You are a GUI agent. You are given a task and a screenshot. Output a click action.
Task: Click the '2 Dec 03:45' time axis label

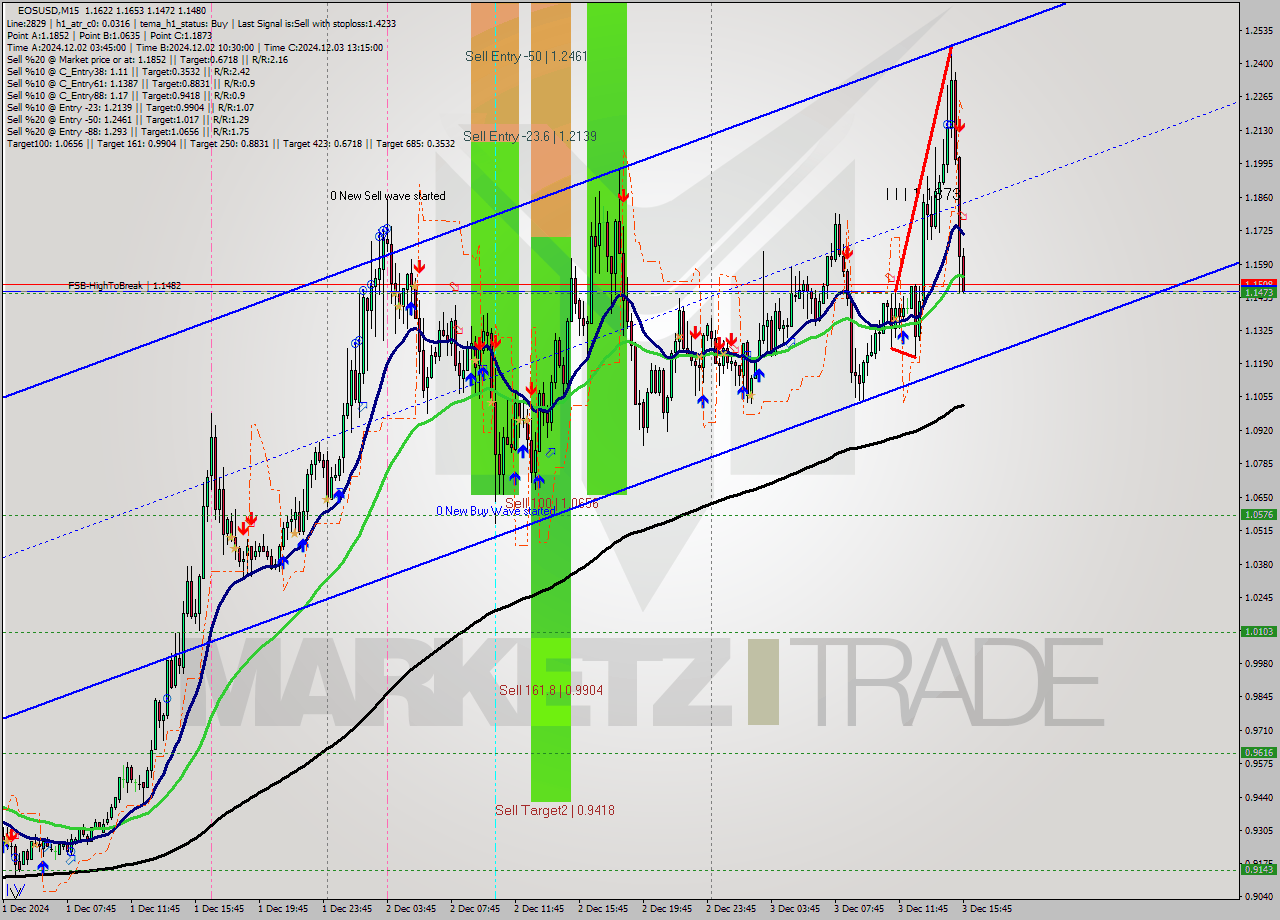point(411,909)
